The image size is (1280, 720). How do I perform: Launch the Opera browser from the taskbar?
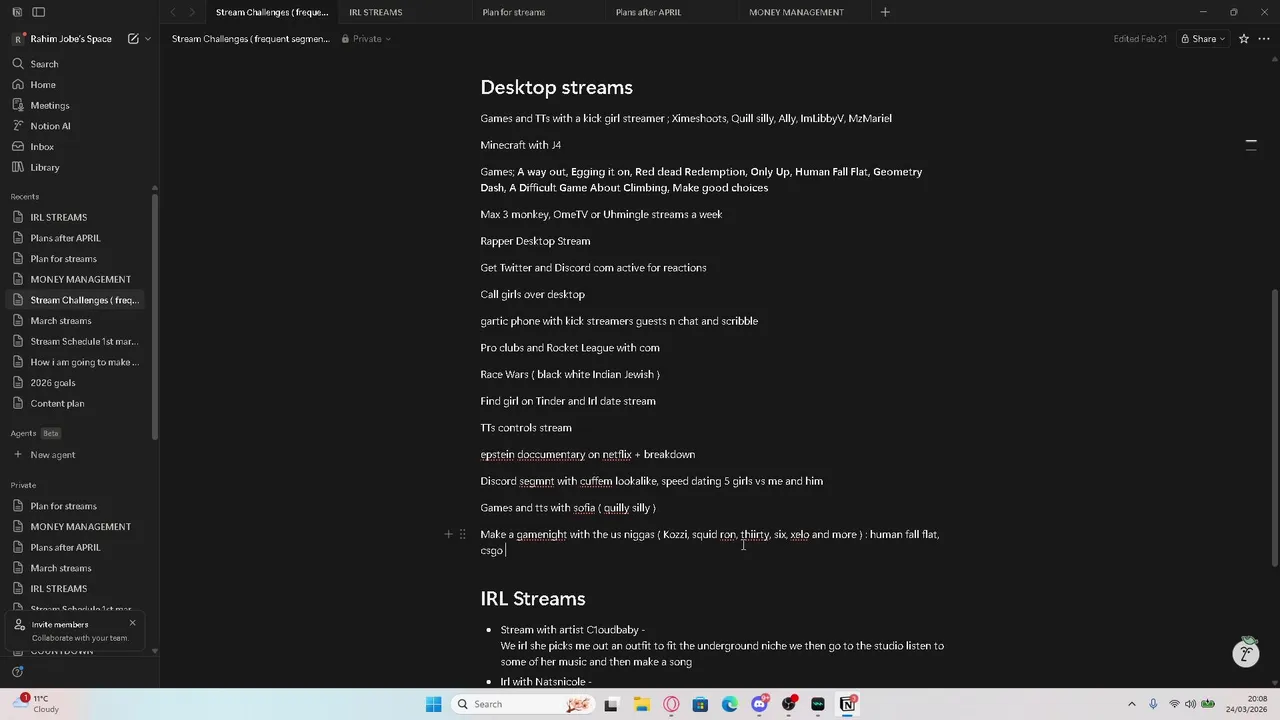pyautogui.click(x=671, y=704)
